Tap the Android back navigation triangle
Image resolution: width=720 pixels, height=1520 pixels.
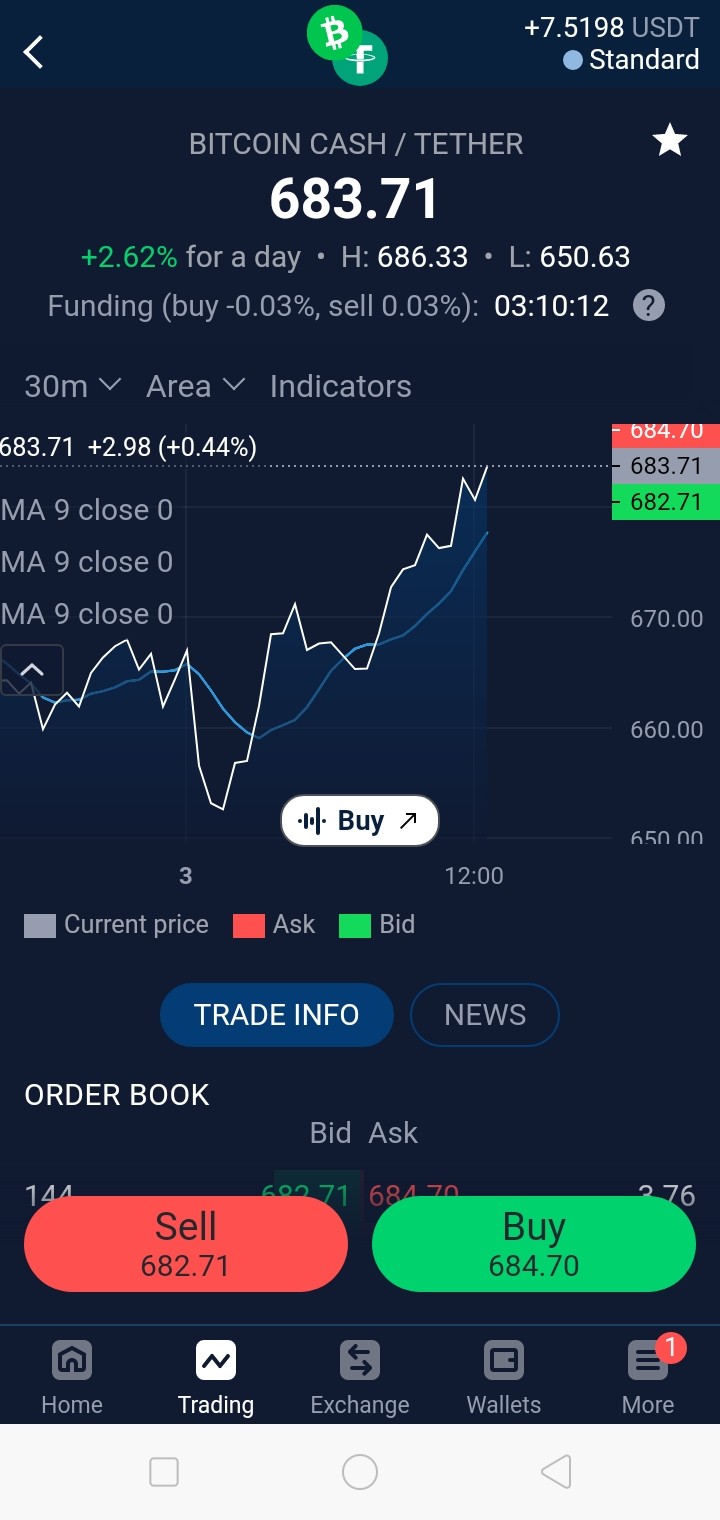point(556,1471)
